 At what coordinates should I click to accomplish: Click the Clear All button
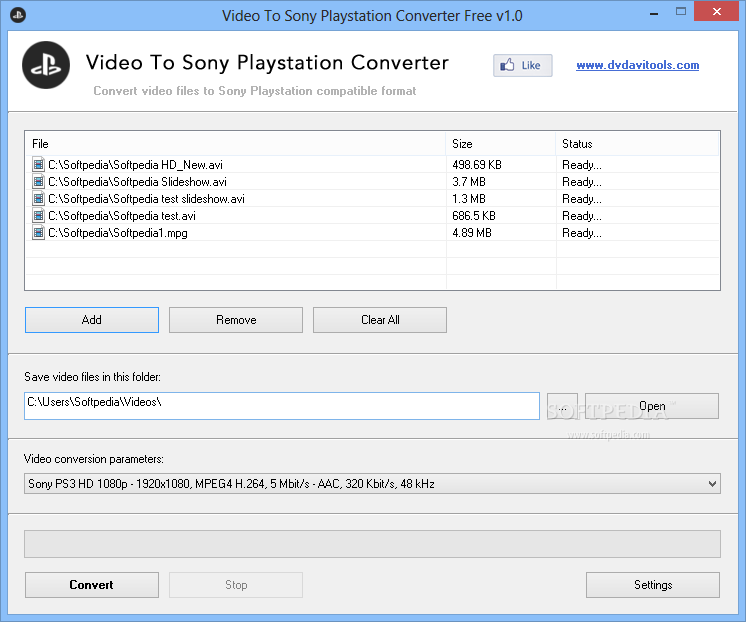380,320
